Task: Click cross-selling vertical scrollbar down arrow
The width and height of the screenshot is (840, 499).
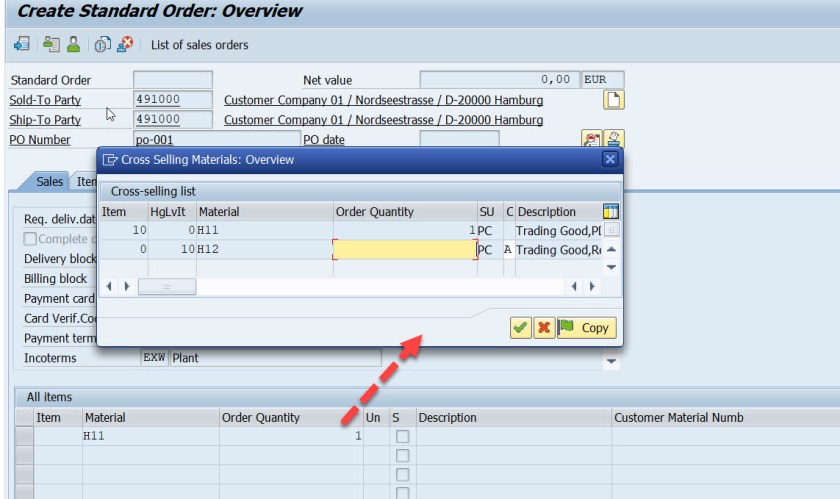Action: [611, 267]
